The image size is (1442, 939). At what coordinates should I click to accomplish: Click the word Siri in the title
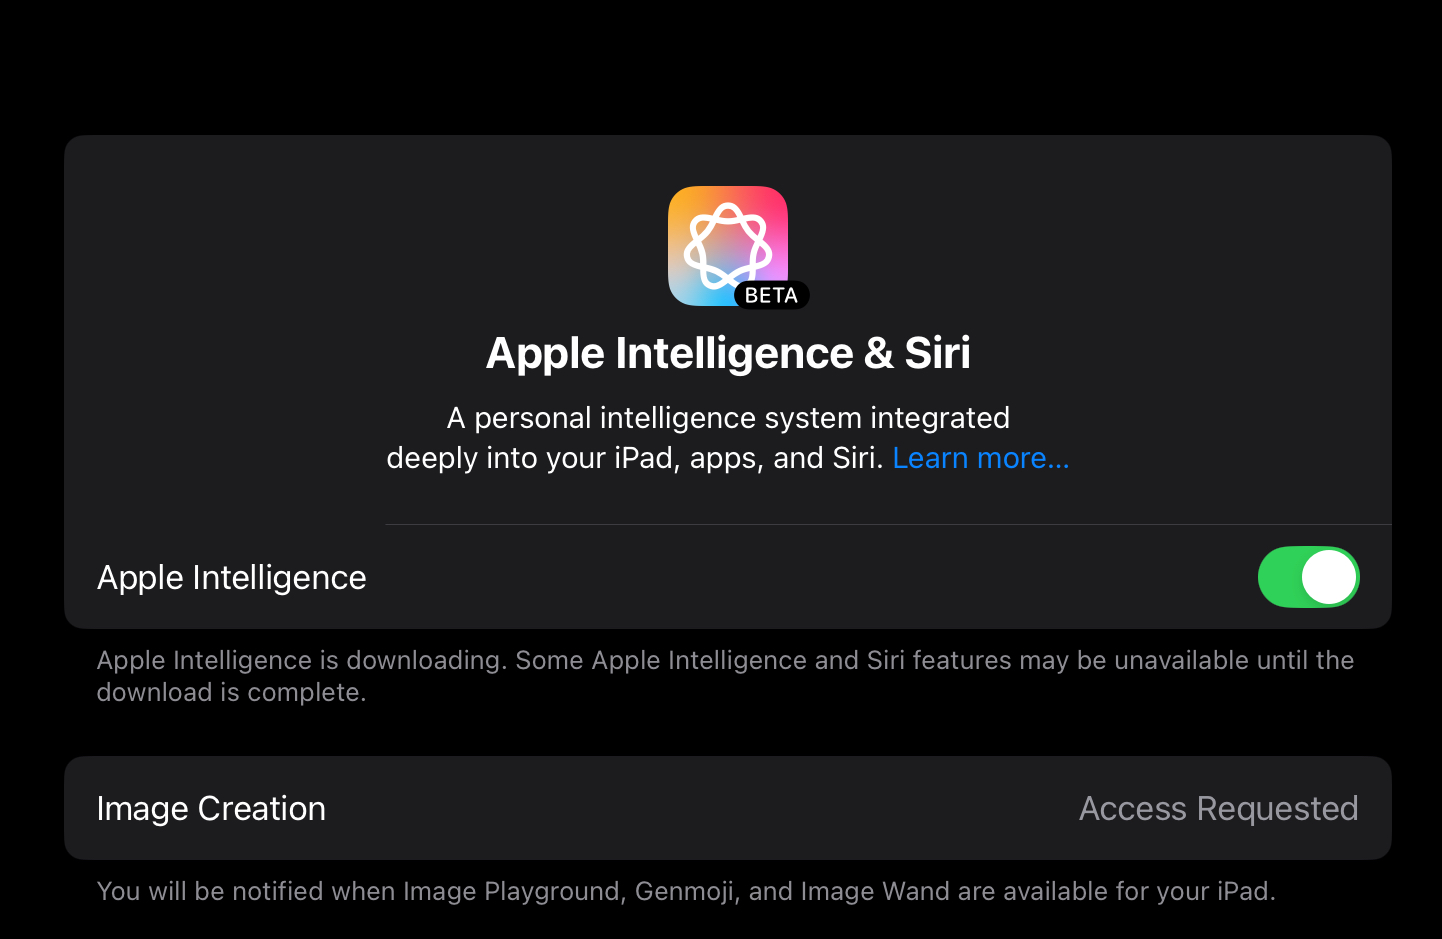point(937,353)
